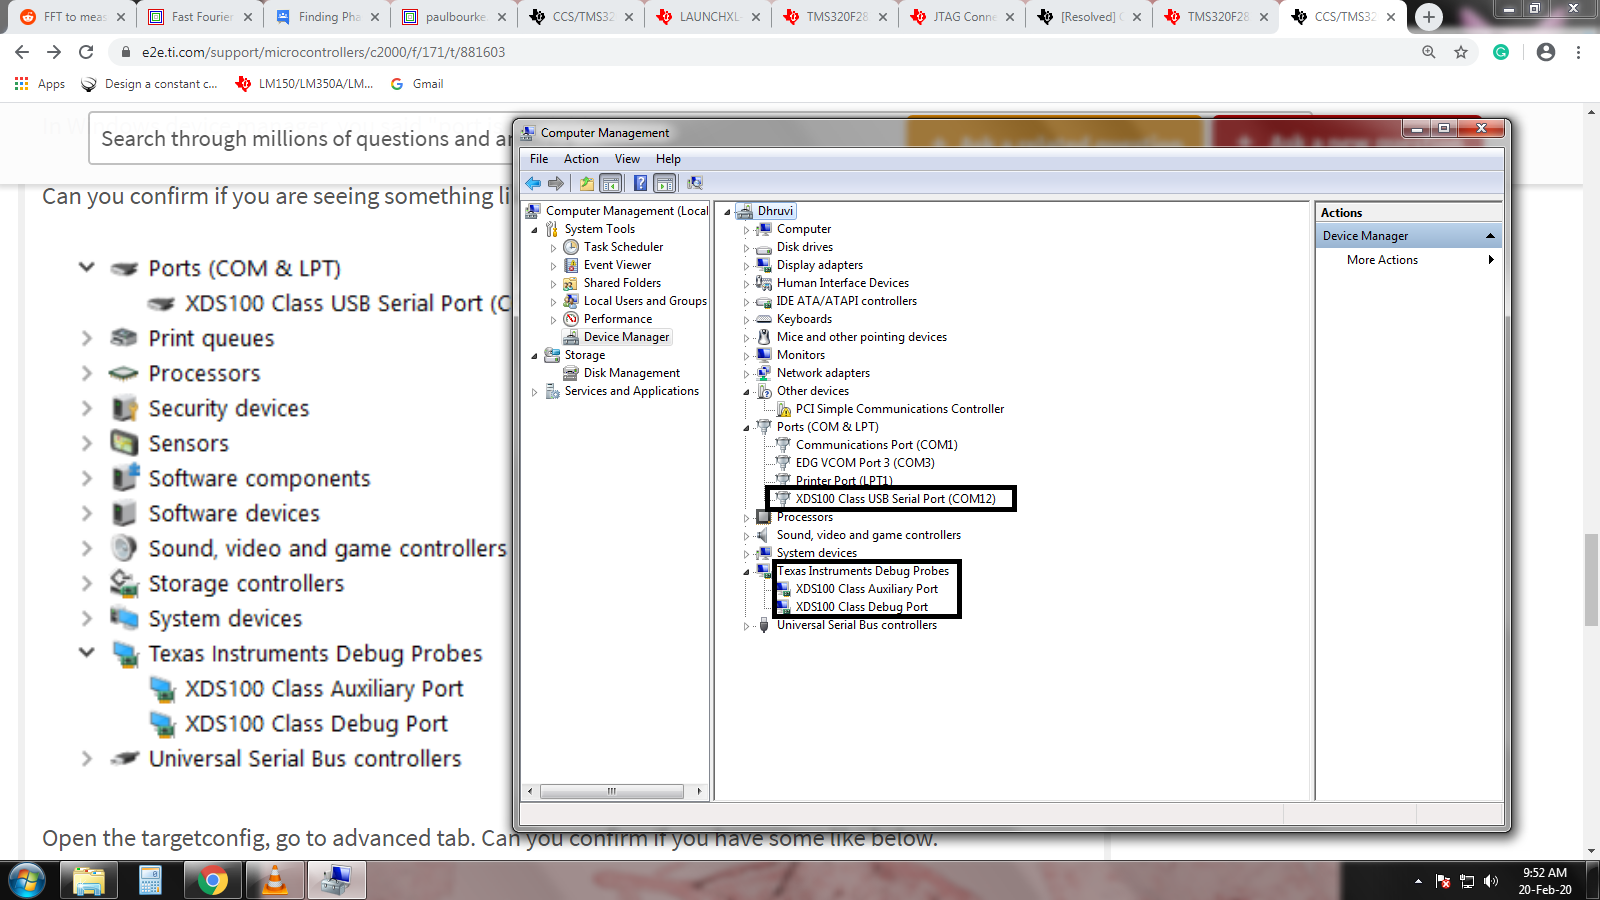1600x900 pixels.
Task: Click the Disk Management icon
Action: pos(571,373)
